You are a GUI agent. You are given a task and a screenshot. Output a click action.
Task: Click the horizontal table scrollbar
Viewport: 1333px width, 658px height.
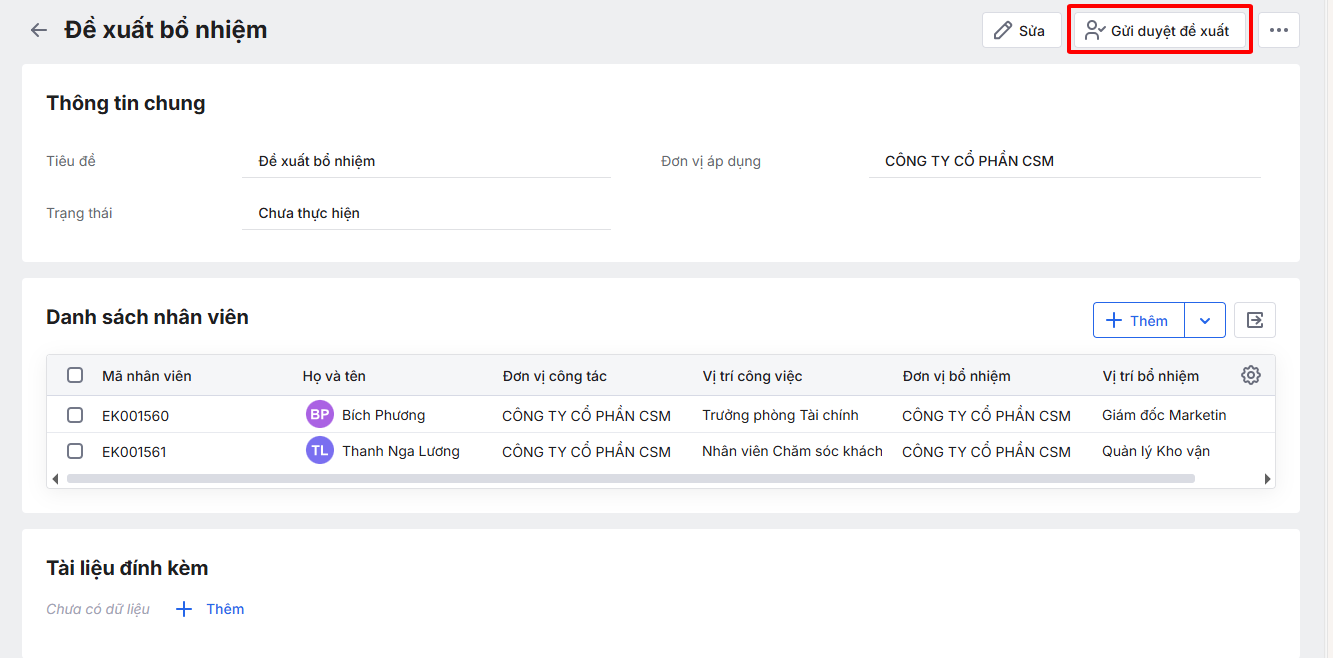tap(630, 479)
